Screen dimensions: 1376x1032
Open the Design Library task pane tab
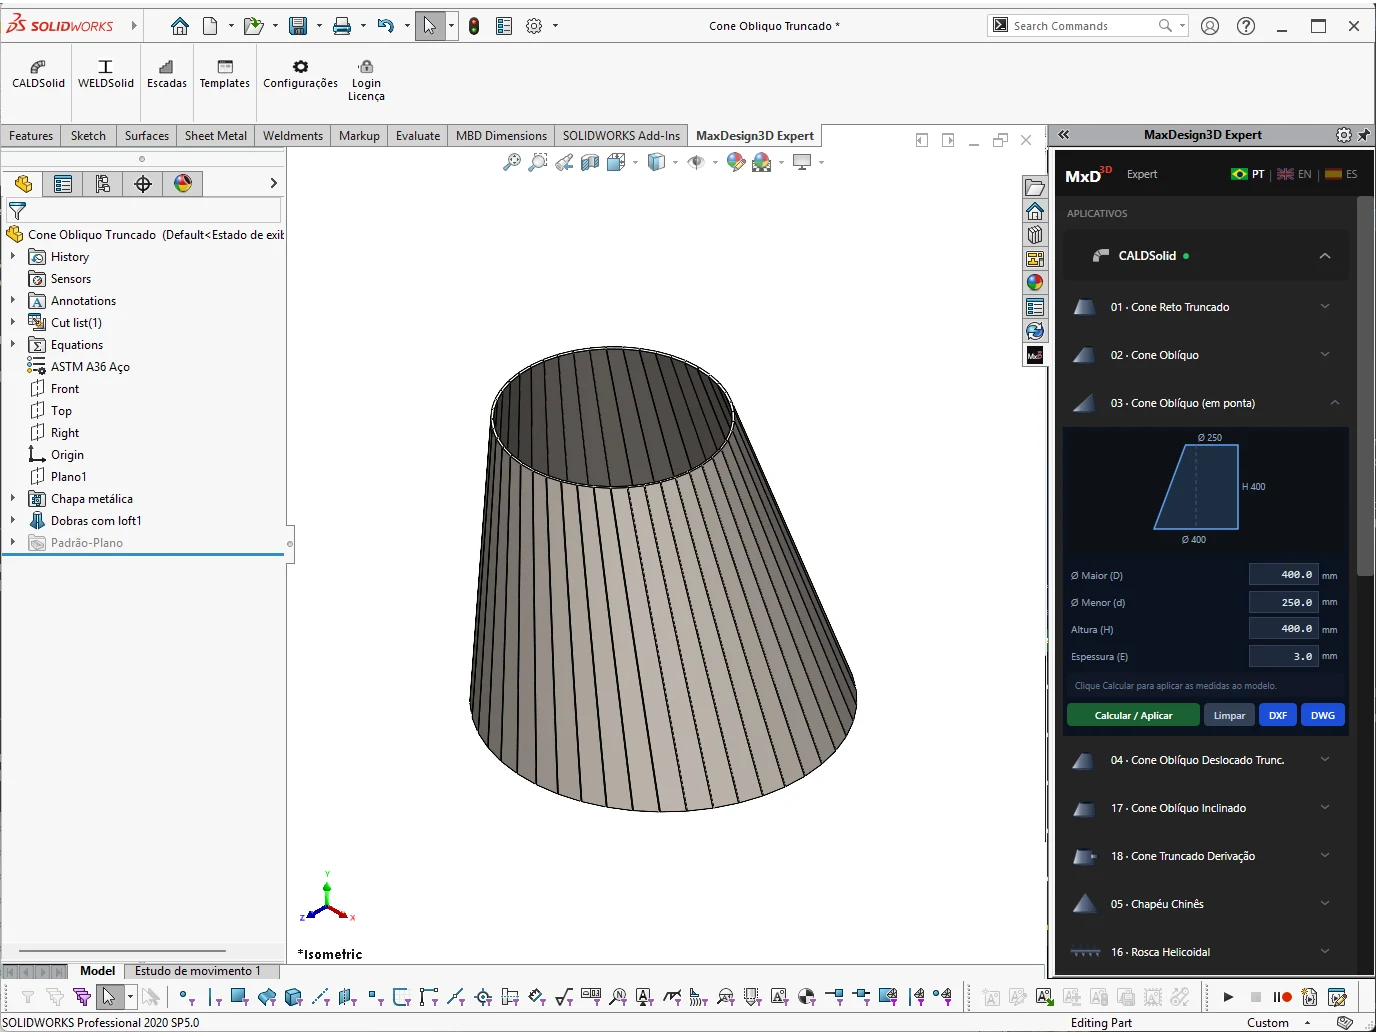(x=1035, y=235)
